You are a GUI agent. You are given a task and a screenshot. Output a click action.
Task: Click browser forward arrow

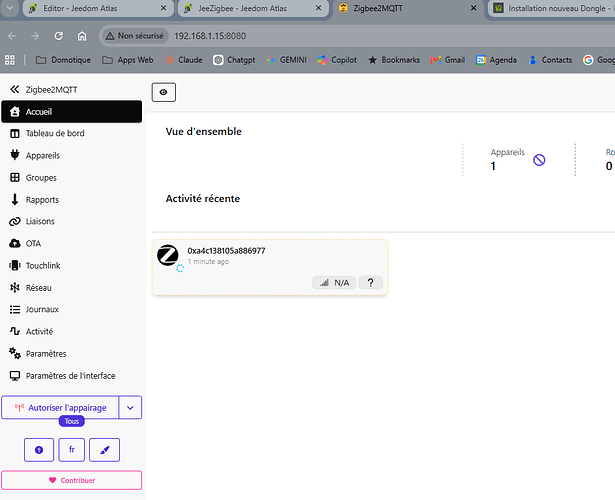click(35, 36)
